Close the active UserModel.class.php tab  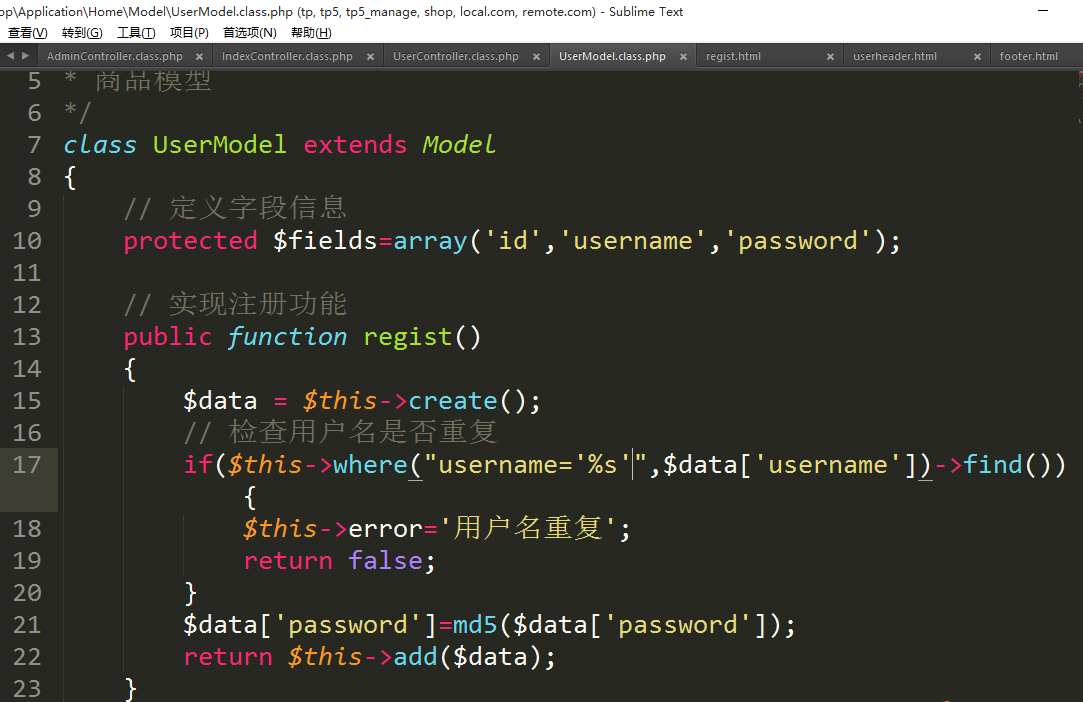[x=684, y=57]
